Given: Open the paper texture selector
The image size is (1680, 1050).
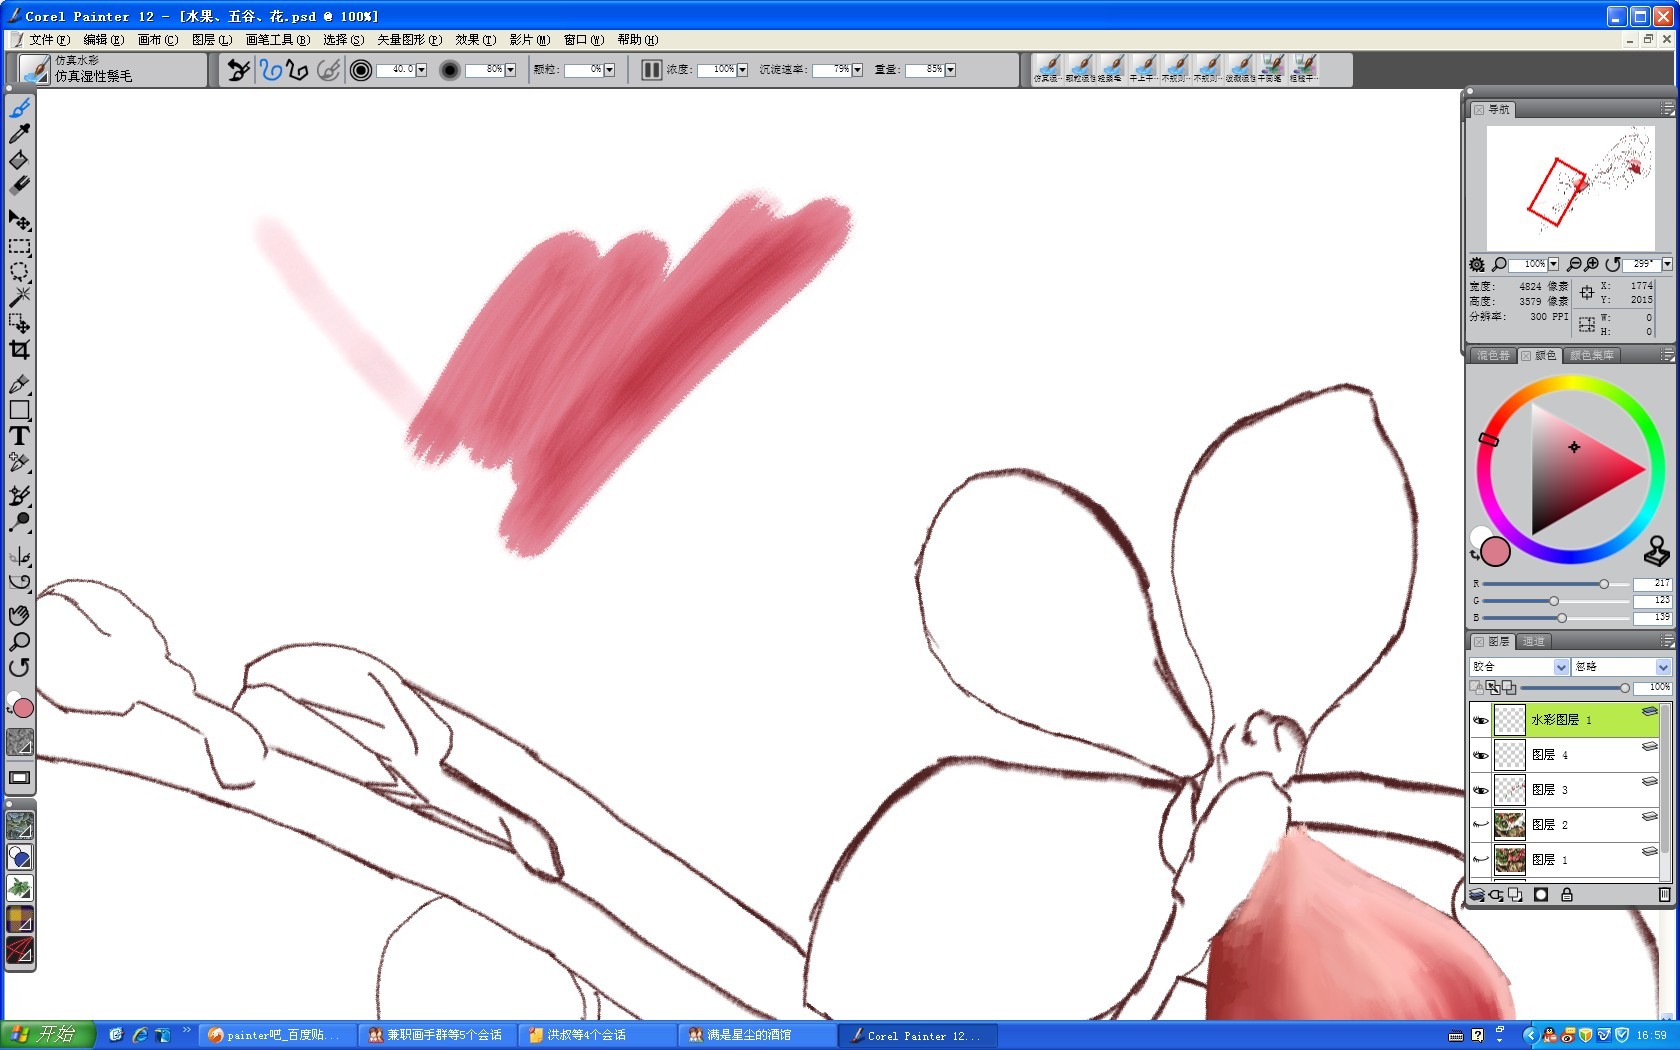Looking at the screenshot, I should (20, 742).
